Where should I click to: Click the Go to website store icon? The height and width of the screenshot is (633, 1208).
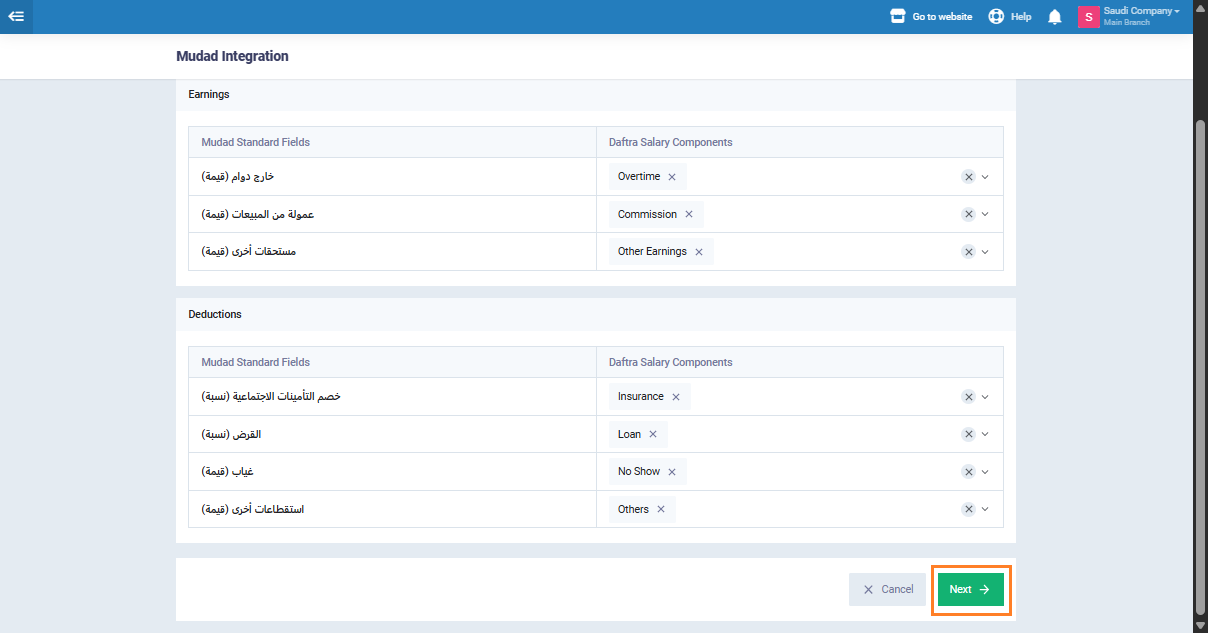(897, 17)
